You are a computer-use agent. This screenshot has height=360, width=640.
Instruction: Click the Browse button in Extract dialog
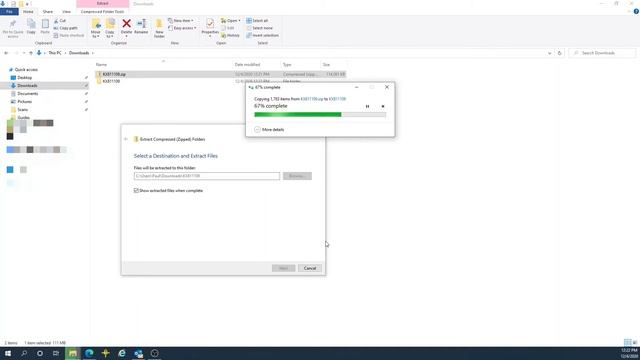pos(297,176)
